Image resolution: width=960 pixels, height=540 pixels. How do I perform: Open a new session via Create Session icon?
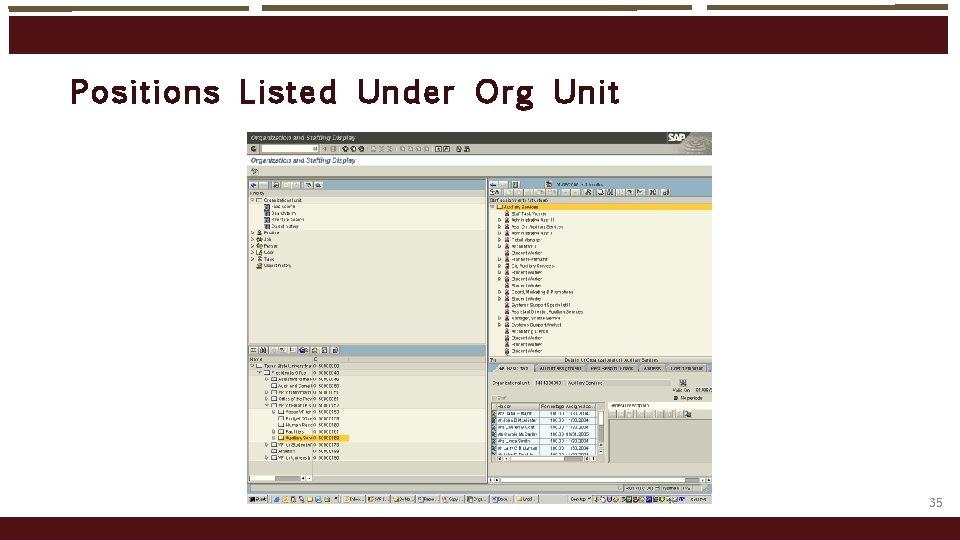pyautogui.click(x=438, y=149)
